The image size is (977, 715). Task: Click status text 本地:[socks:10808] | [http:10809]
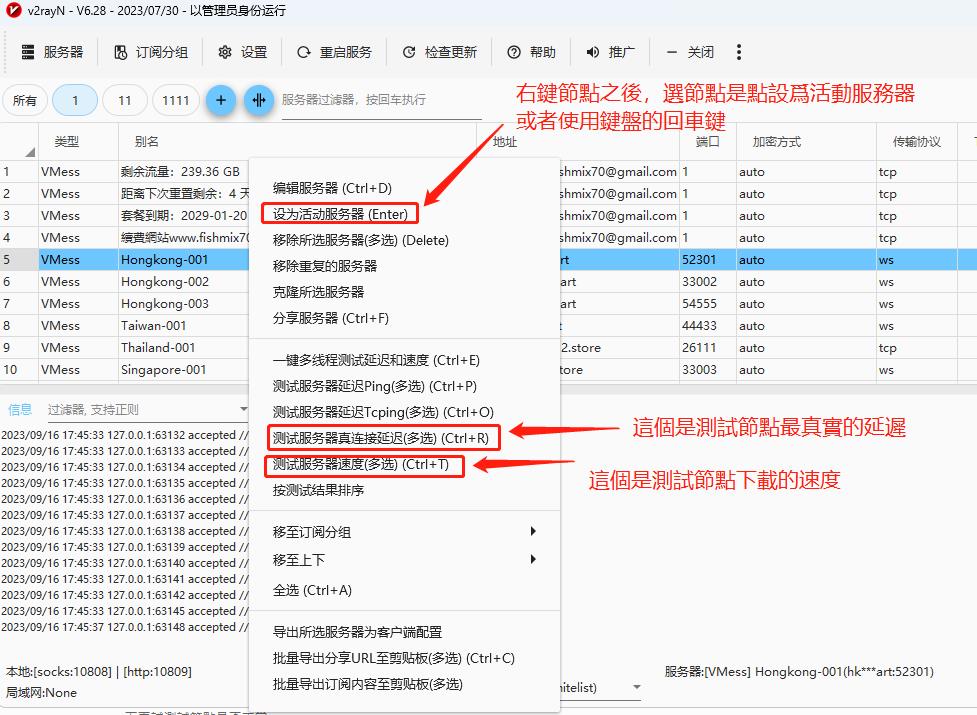(99, 671)
